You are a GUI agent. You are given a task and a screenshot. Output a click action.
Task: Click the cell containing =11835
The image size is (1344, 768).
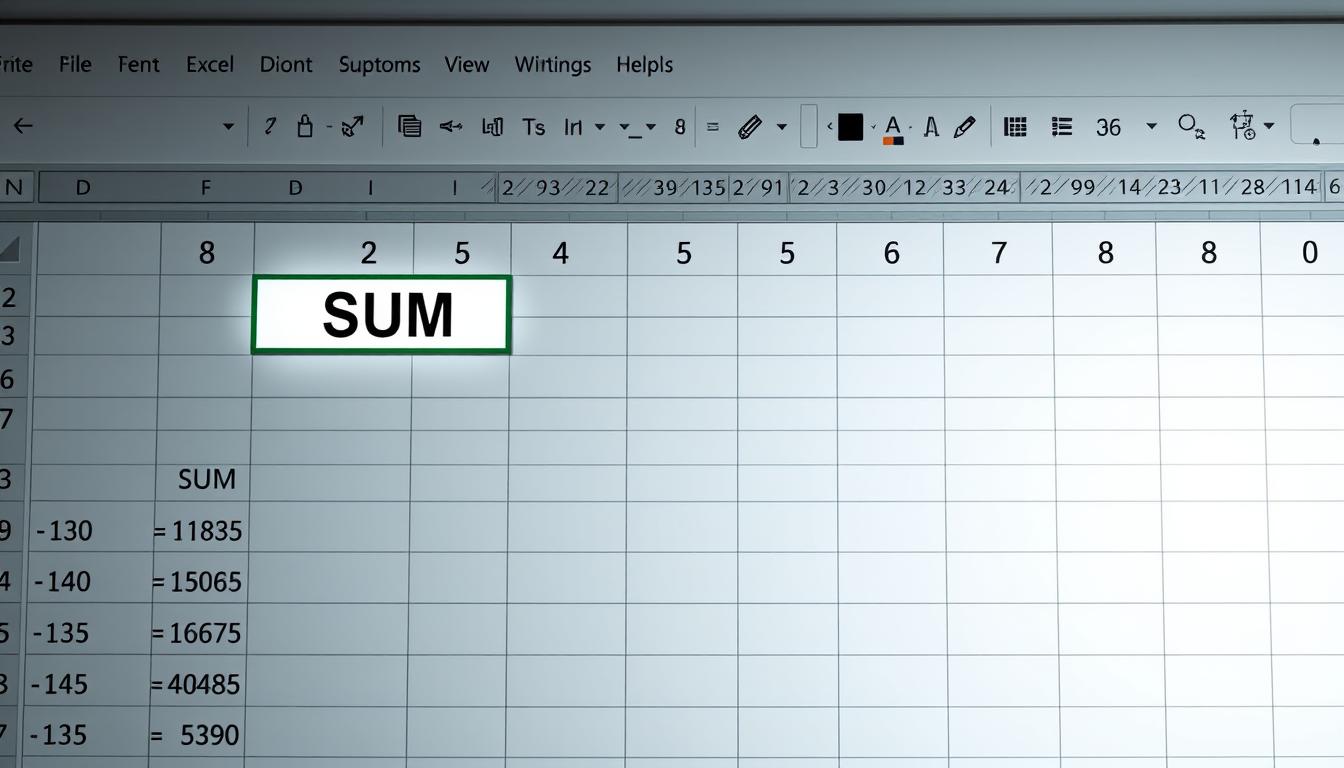click(198, 531)
